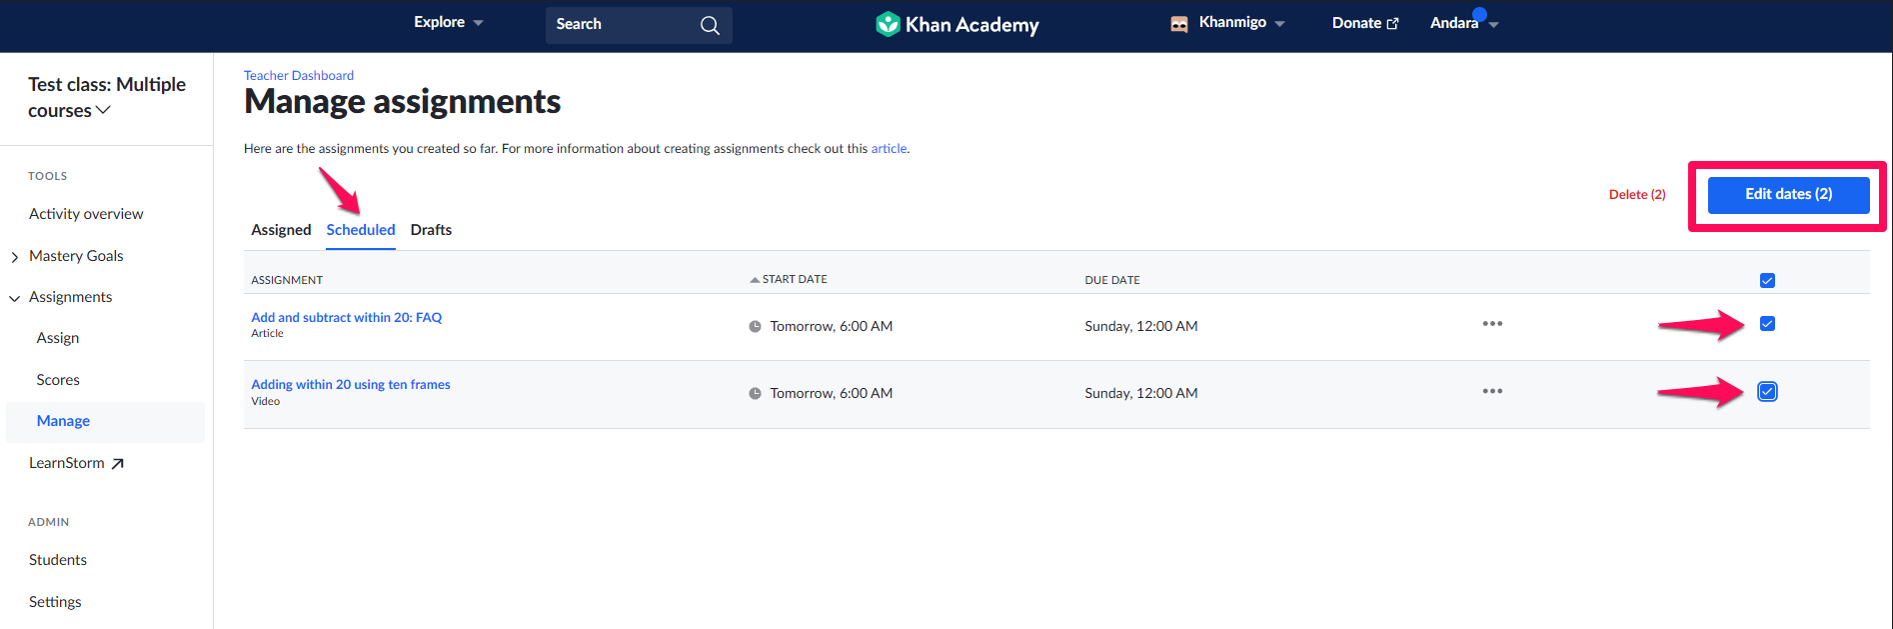Click the LearnStorm external link arrow
The height and width of the screenshot is (629, 1893).
[x=117, y=463]
